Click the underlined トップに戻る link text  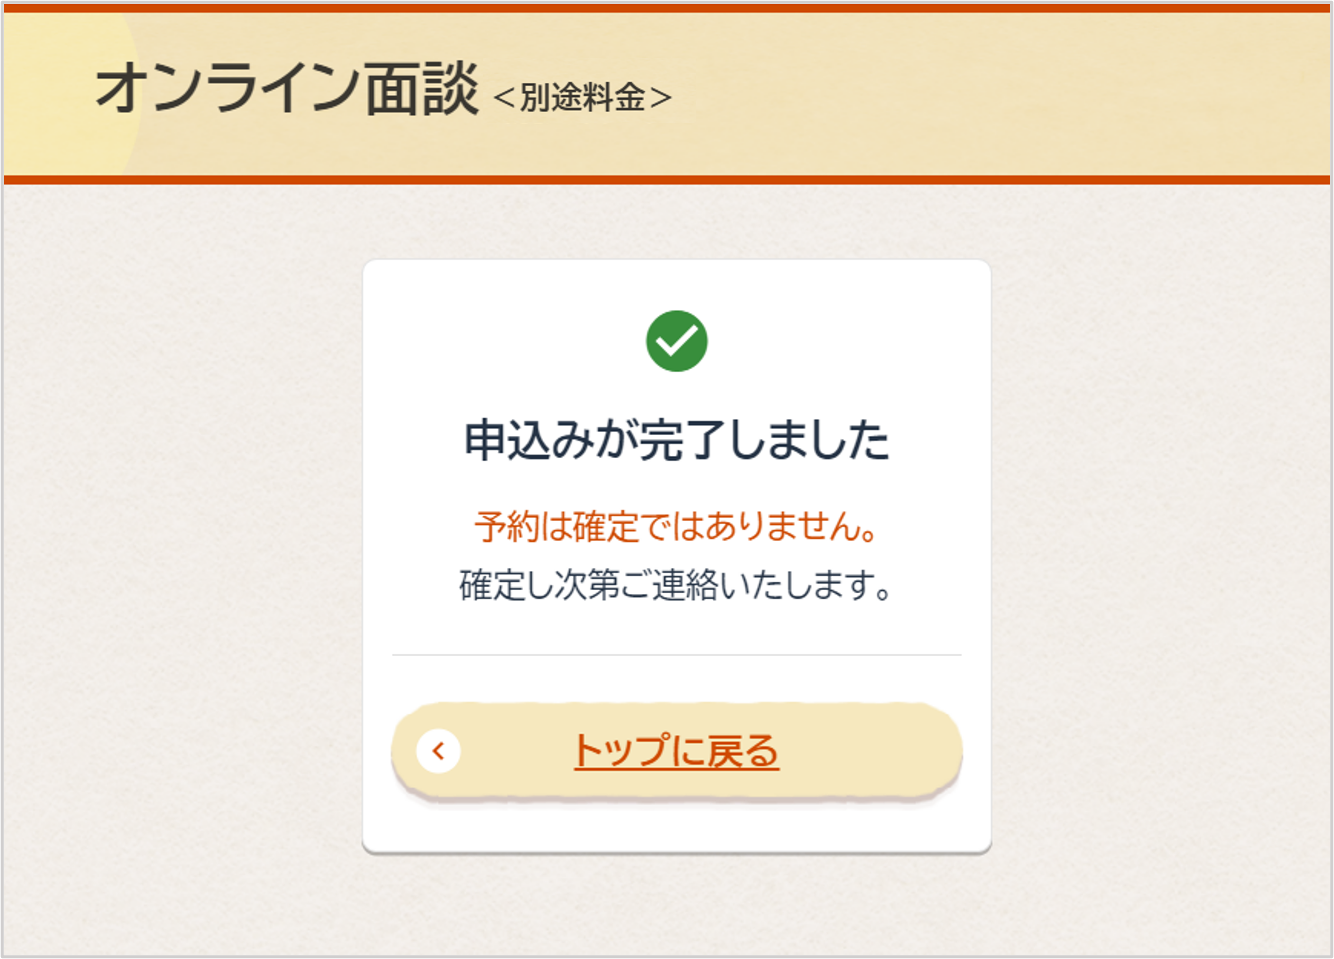pyautogui.click(x=676, y=751)
